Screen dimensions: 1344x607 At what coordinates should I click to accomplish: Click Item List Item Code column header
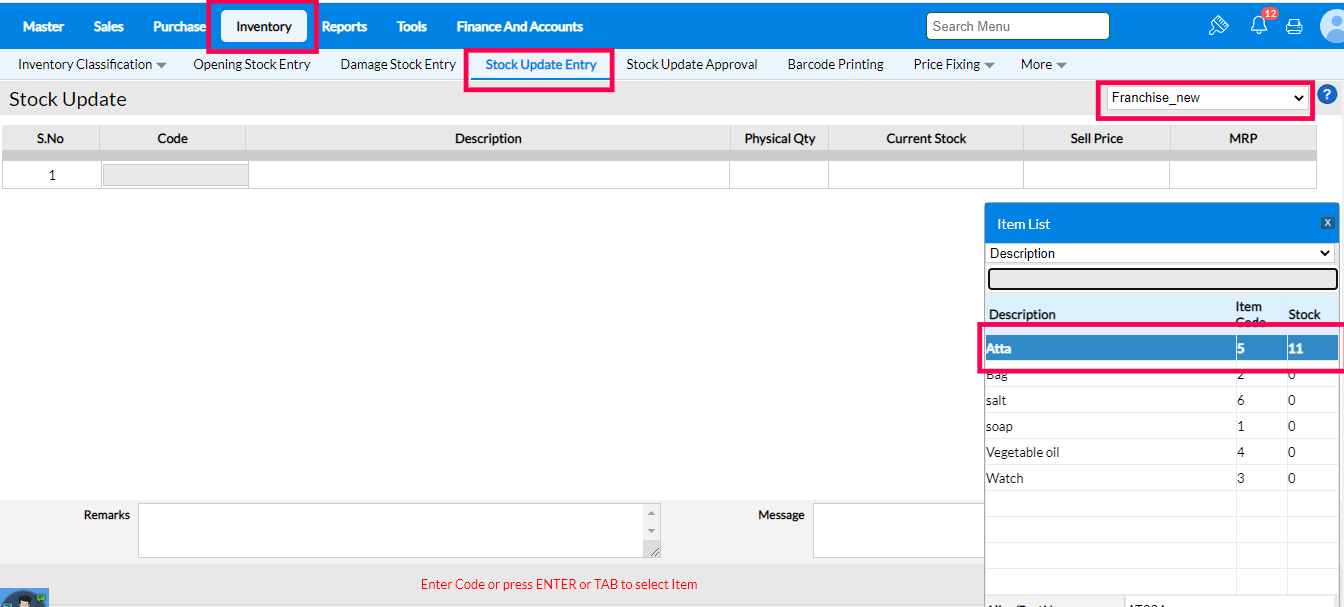(1250, 313)
